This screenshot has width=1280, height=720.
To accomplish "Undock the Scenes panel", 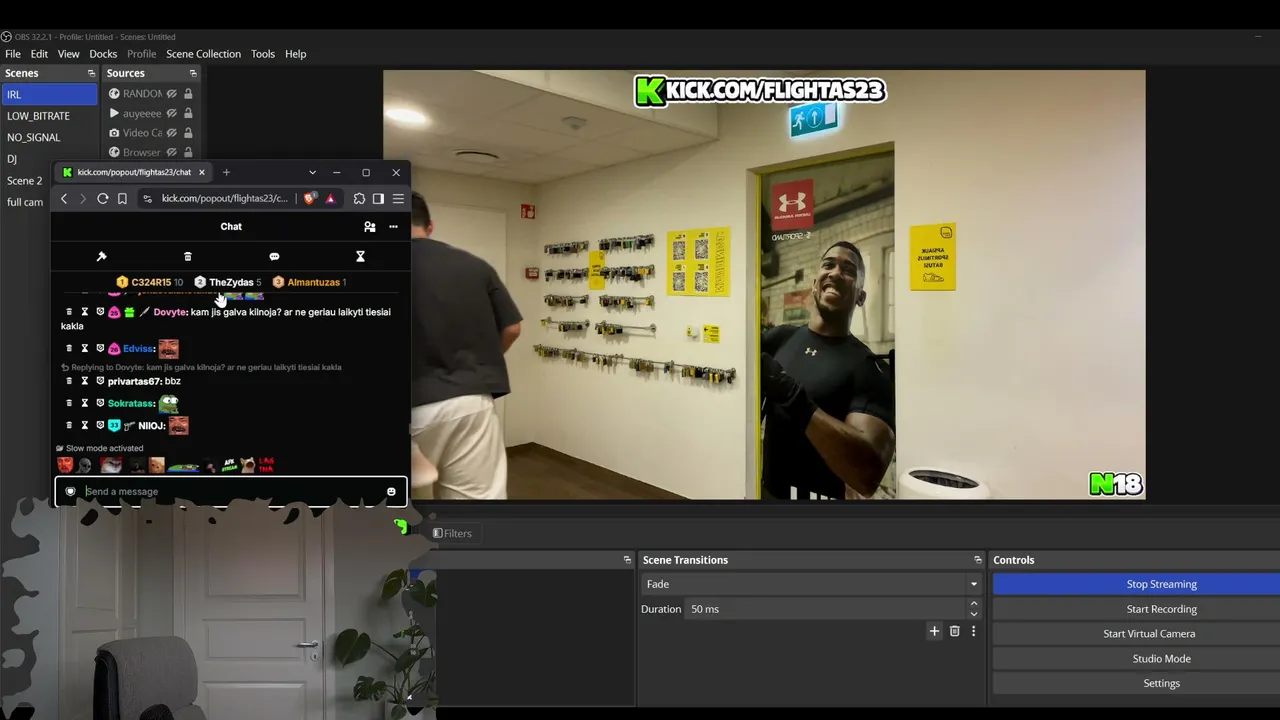I will (91, 73).
